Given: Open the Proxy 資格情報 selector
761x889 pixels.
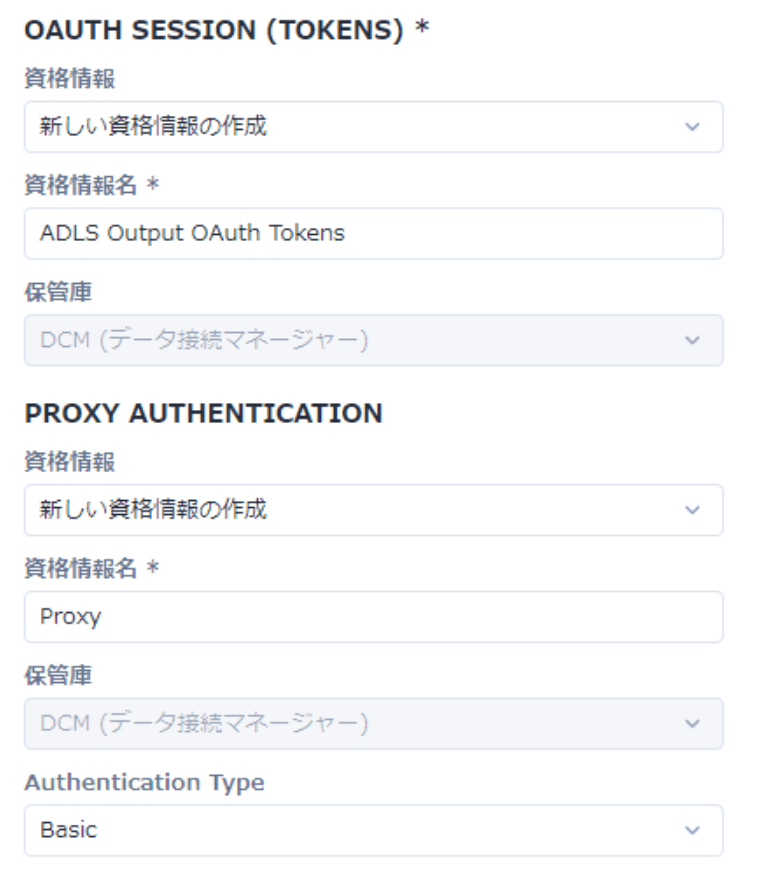Looking at the screenshot, I should (x=370, y=509).
